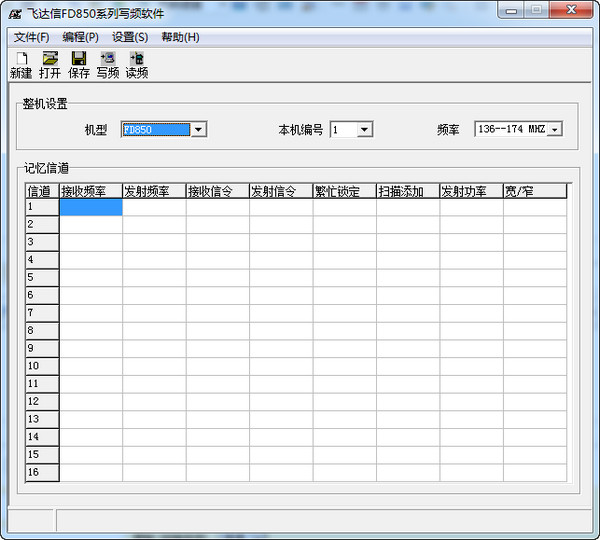600x540 pixels.
Task: Click the 发射信令 cell in channel 10
Action: (x=281, y=367)
